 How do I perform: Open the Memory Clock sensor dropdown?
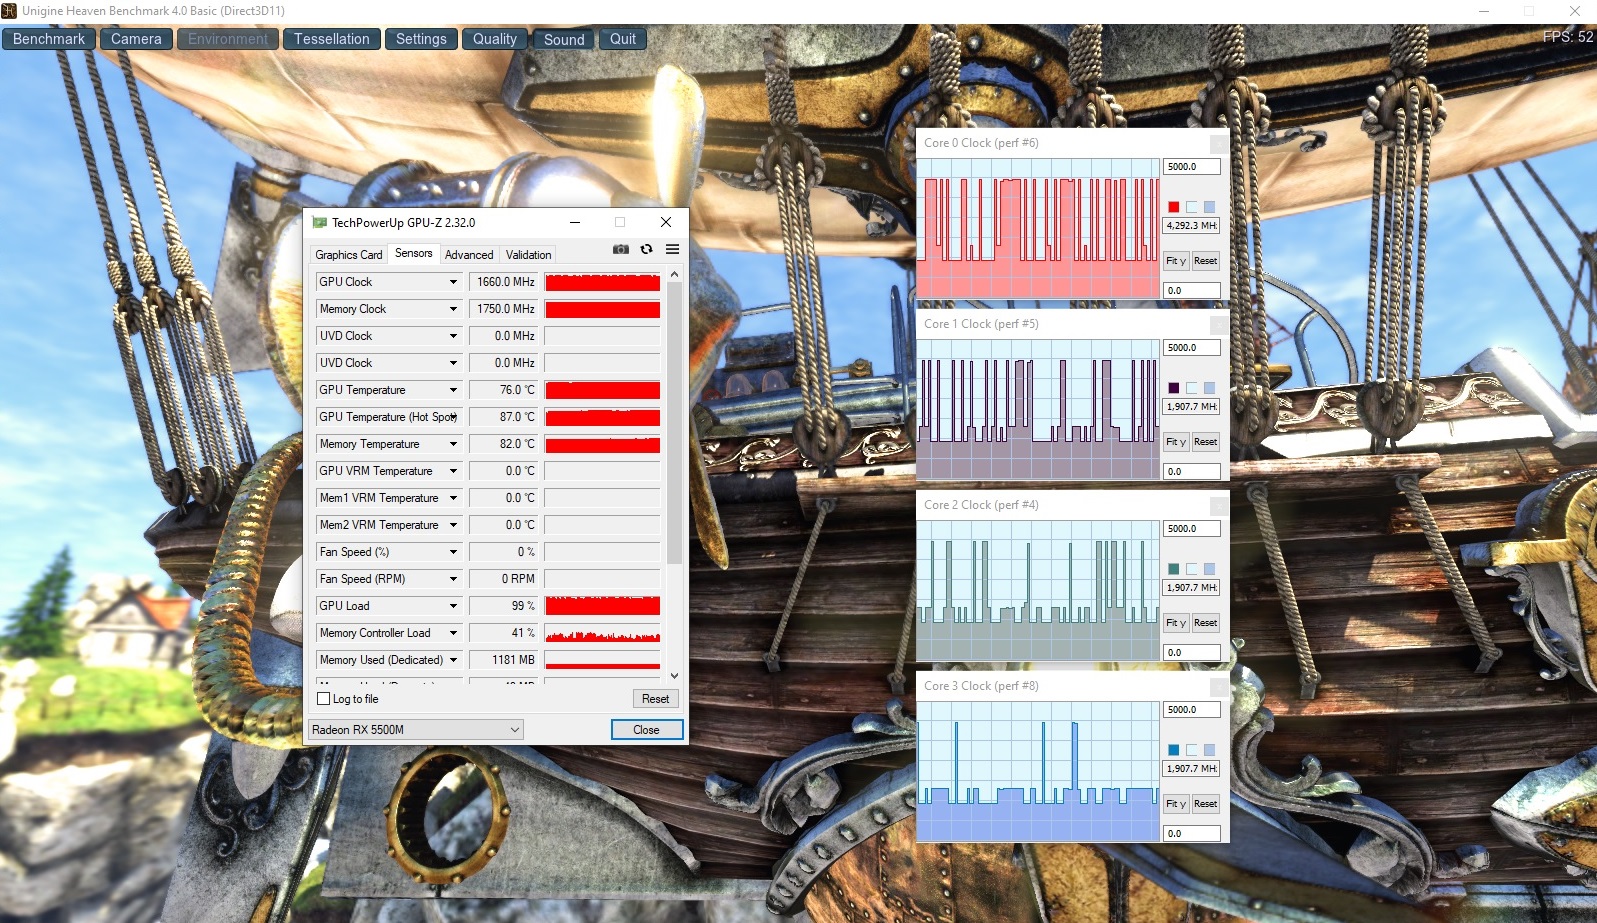click(x=453, y=309)
